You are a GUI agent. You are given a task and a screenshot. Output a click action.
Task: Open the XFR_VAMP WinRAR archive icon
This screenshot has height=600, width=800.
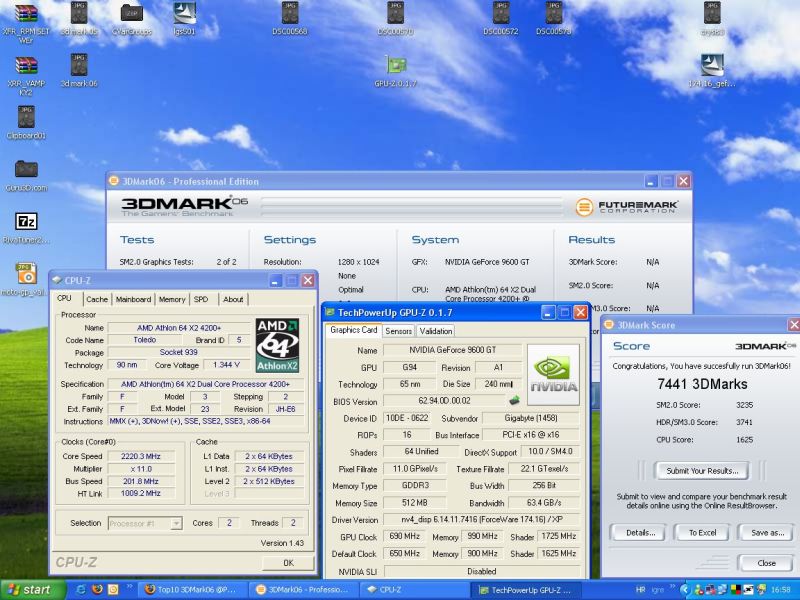(26, 66)
